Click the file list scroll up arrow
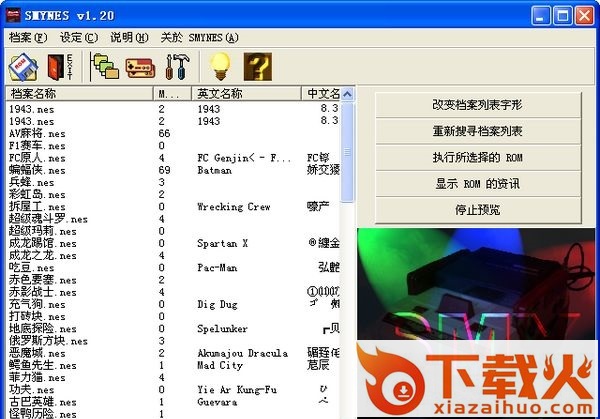600x419 pixels. pyautogui.click(x=347, y=94)
